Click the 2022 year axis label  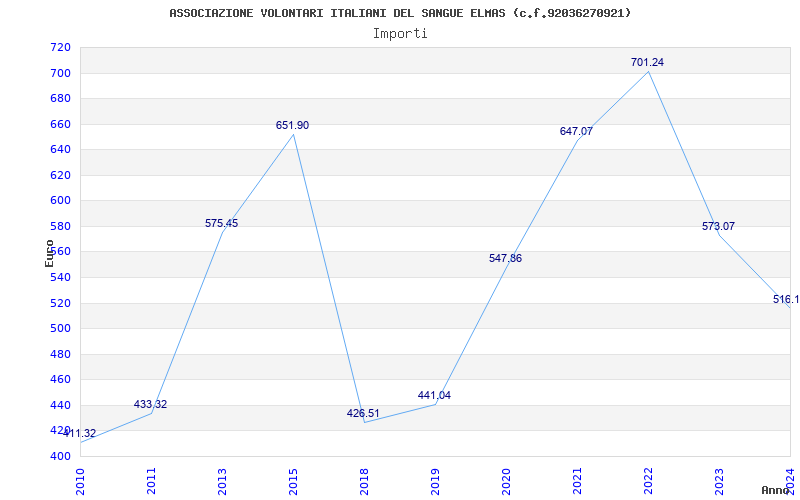648,481
